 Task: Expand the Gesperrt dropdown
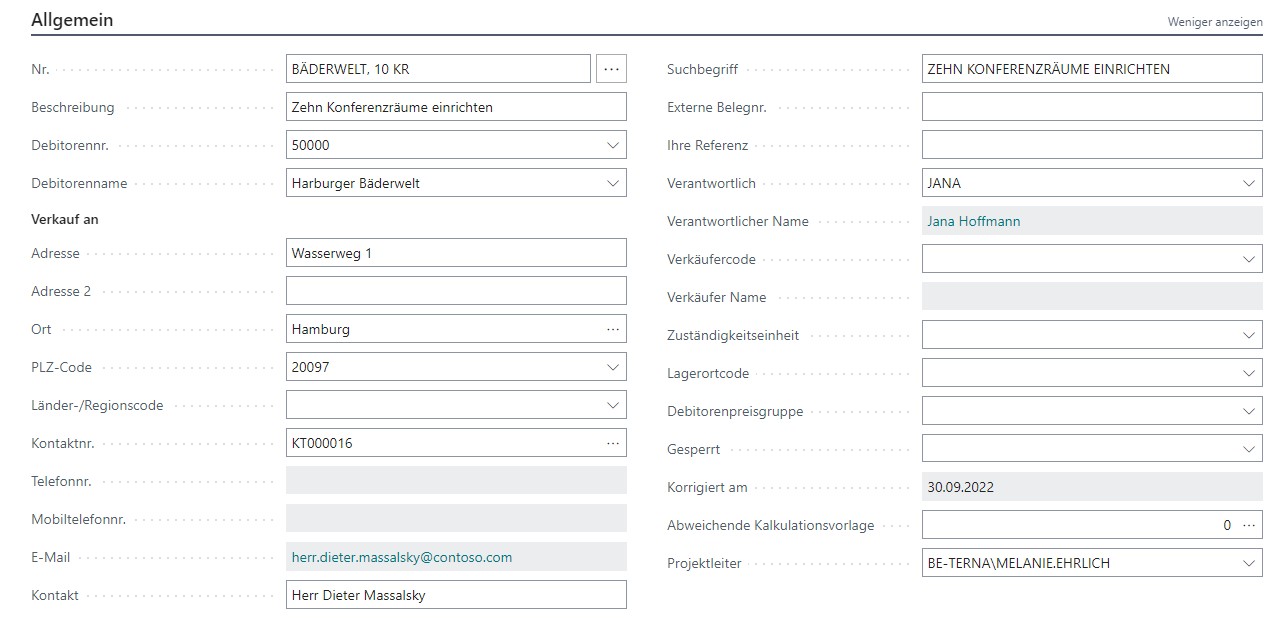1248,449
